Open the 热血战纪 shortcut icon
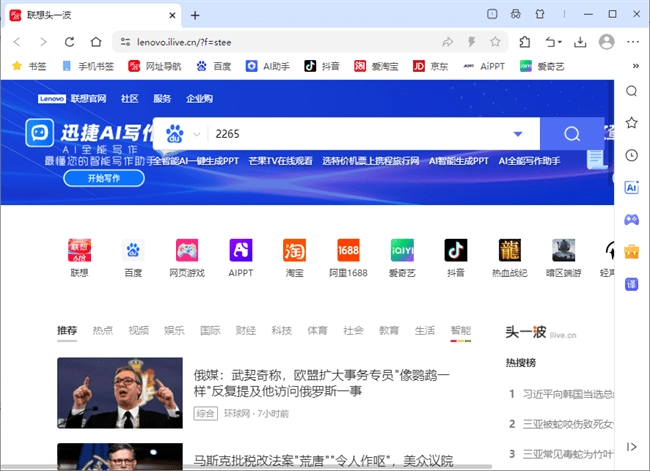The height and width of the screenshot is (471, 650). (509, 250)
